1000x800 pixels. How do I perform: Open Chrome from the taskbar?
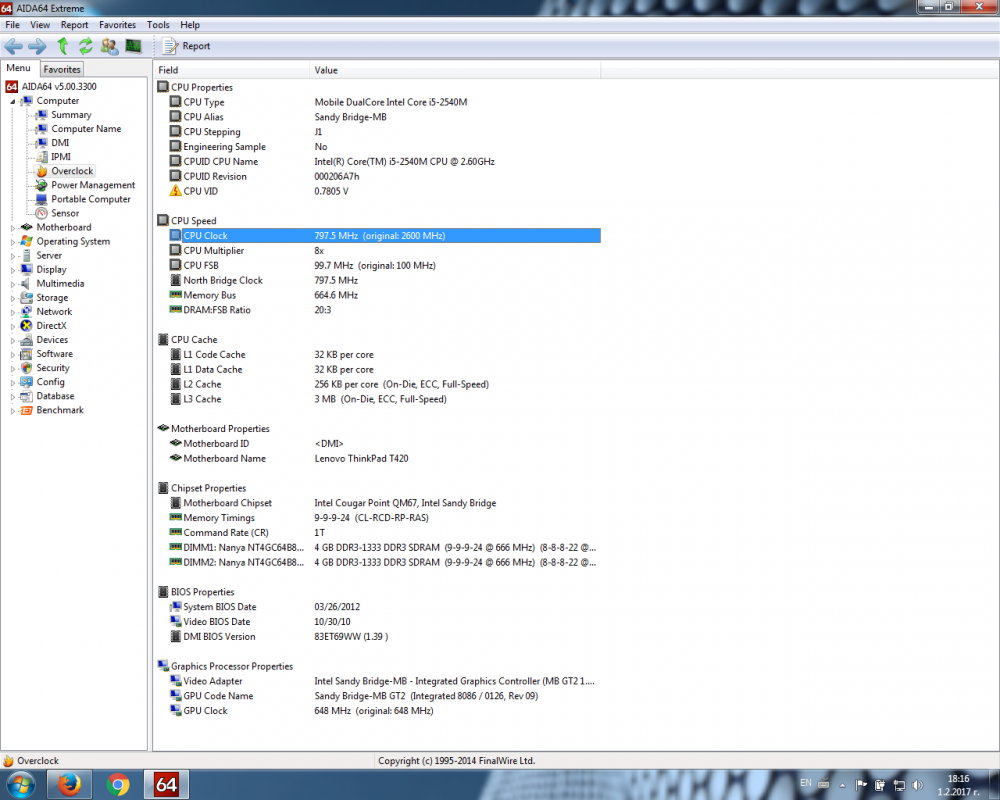pyautogui.click(x=117, y=784)
